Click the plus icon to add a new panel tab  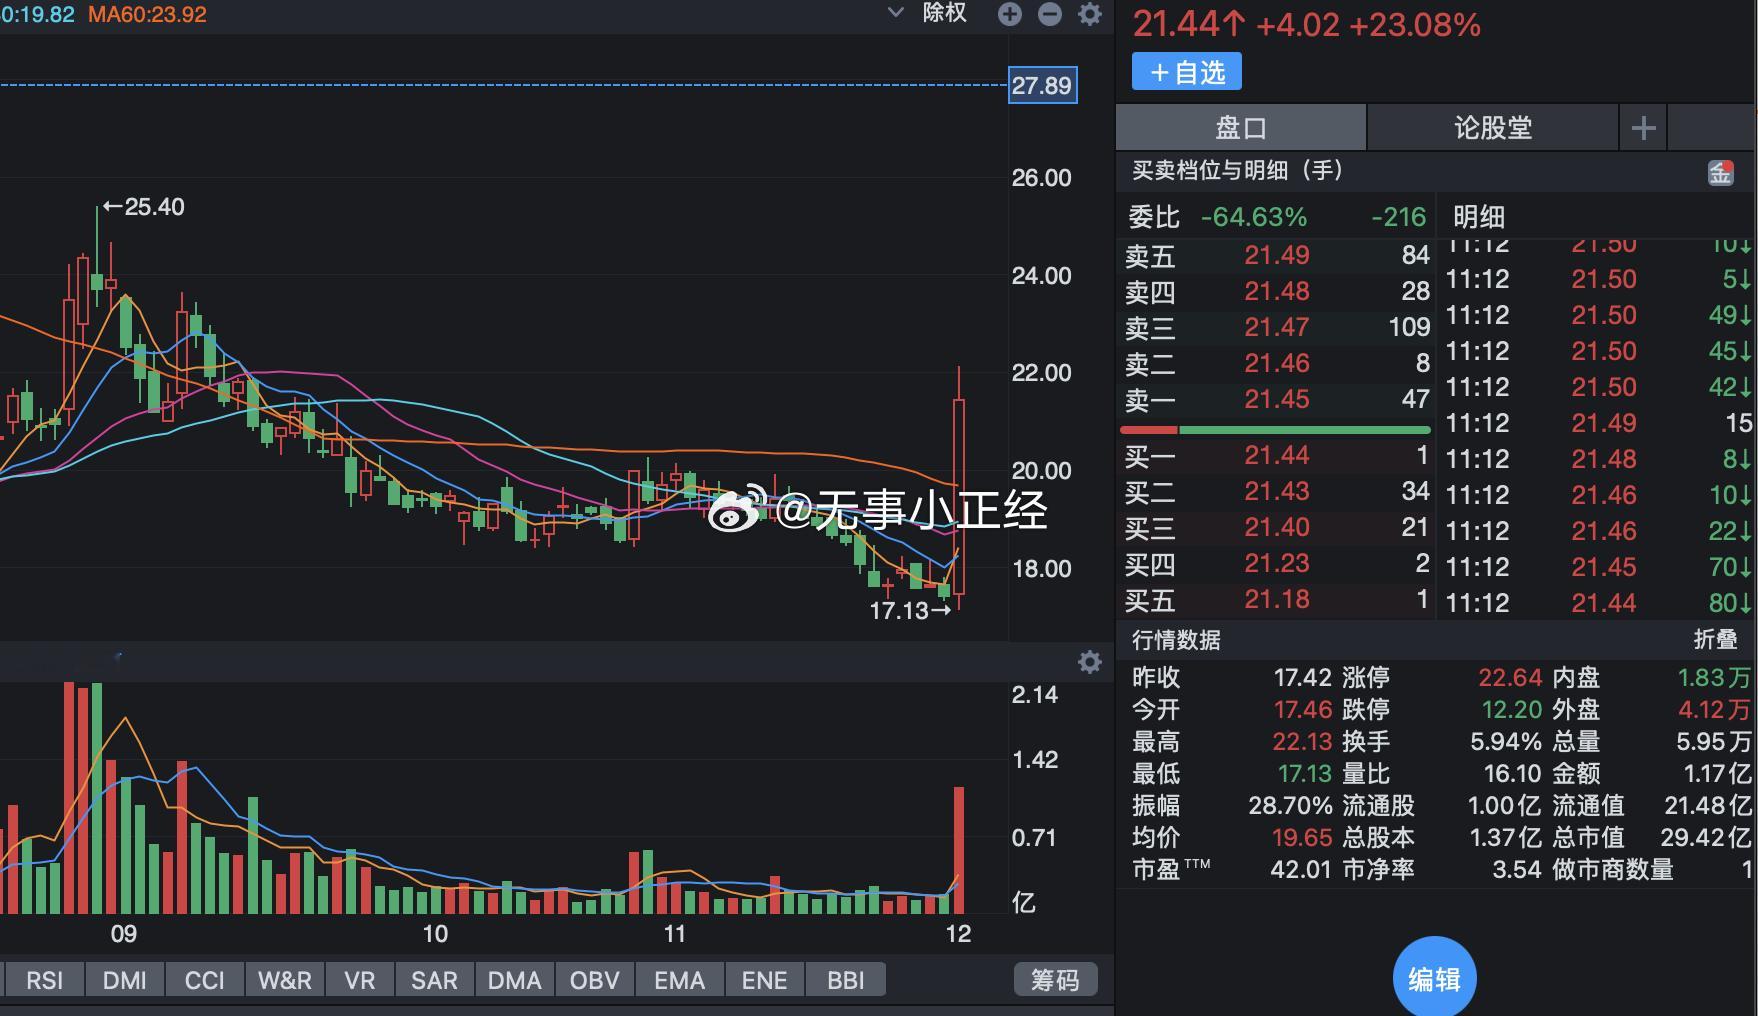tap(1643, 127)
